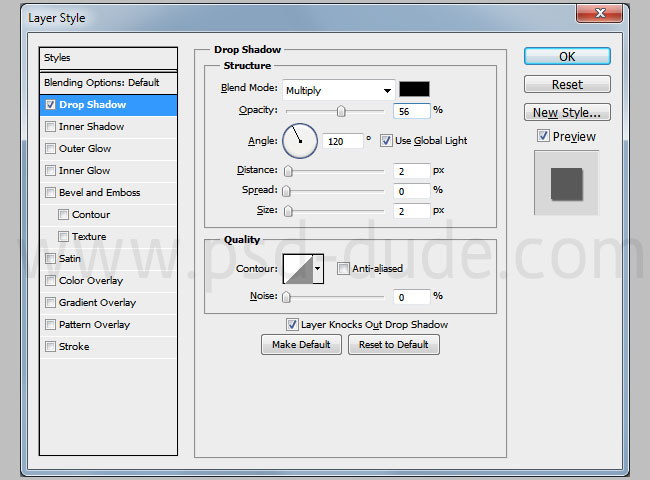Open the Contour picker dropdown arrow
The width and height of the screenshot is (650, 480).
coord(318,269)
